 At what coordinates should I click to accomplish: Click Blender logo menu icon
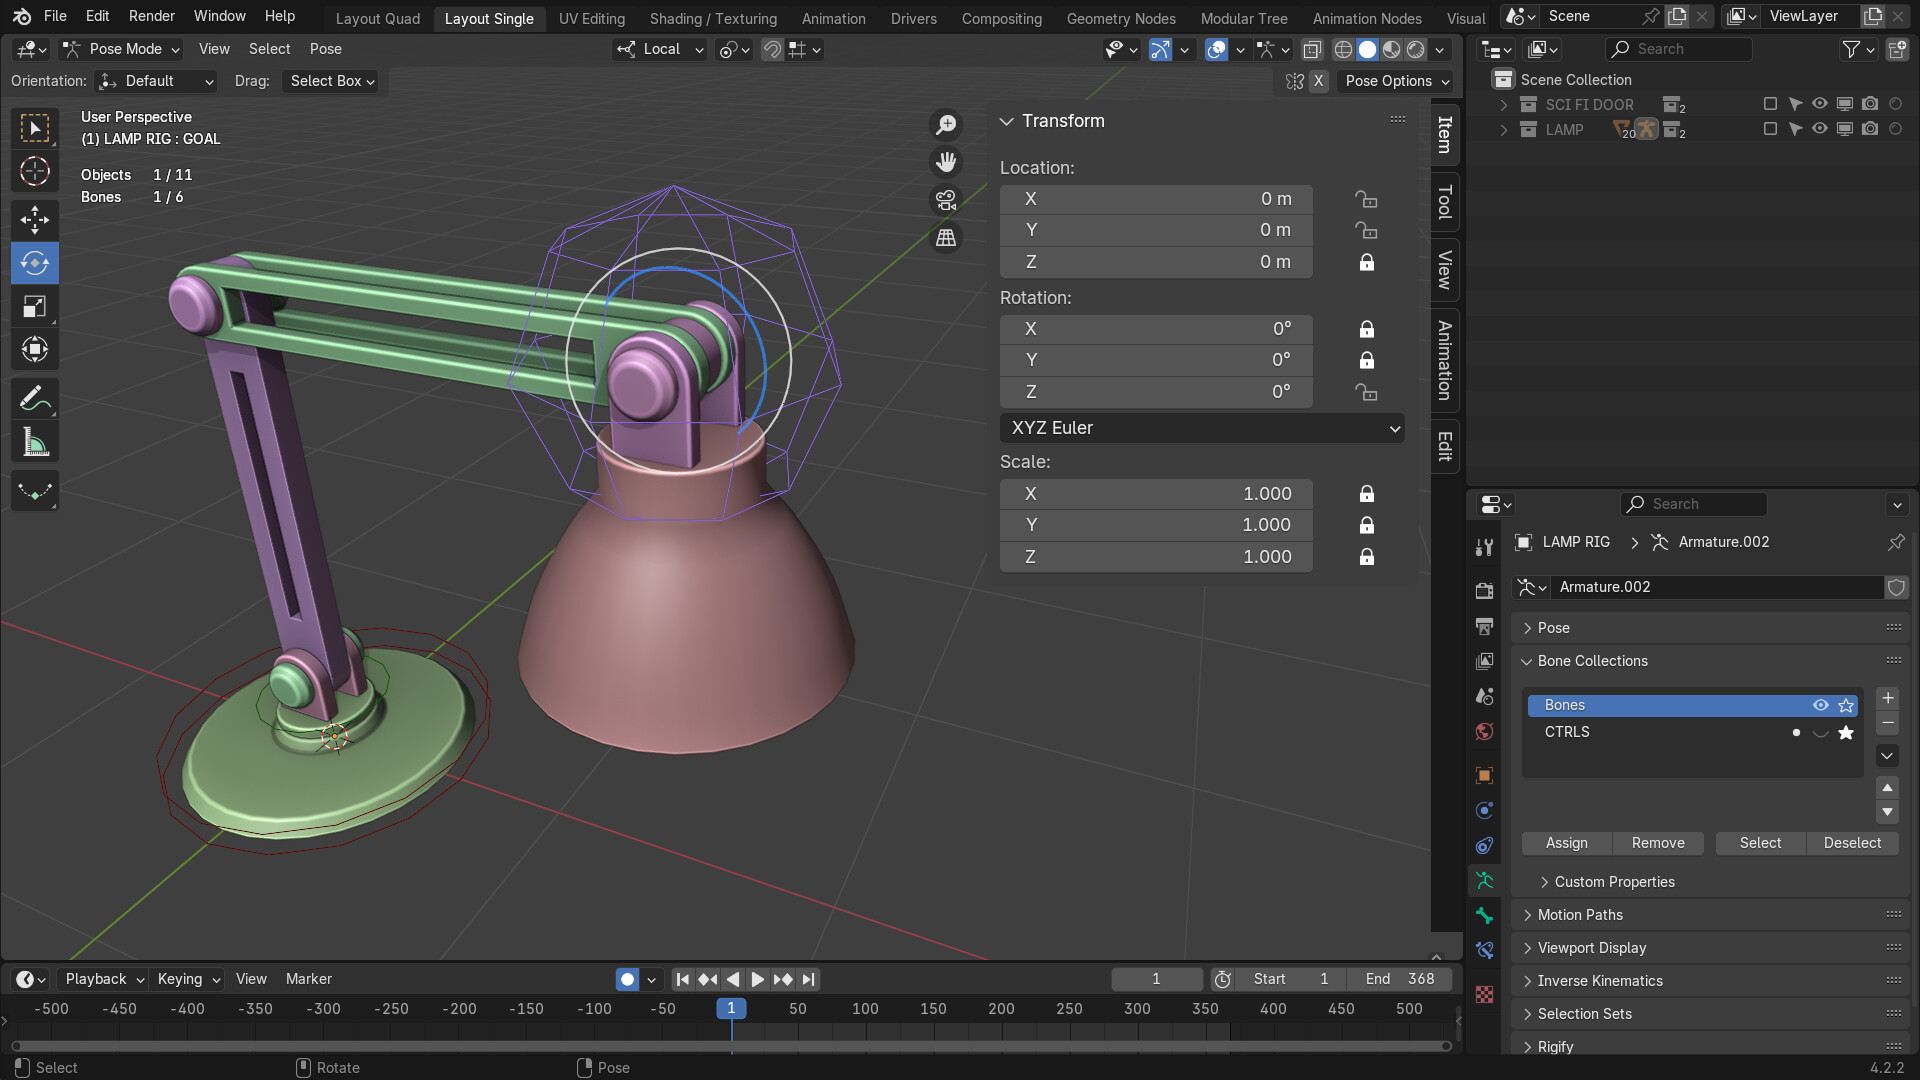tap(22, 16)
